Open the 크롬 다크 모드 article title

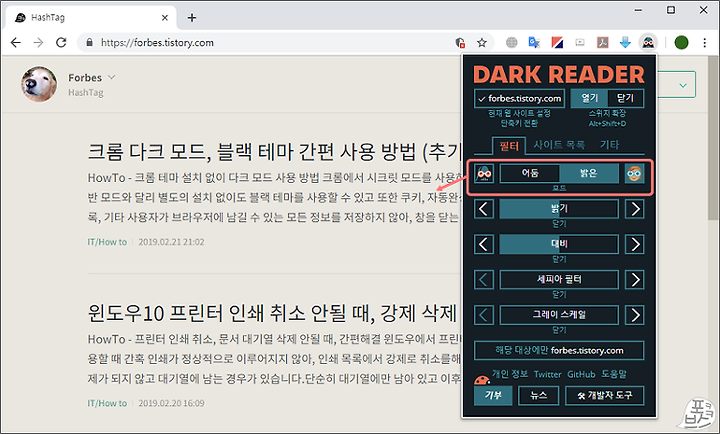pos(275,152)
